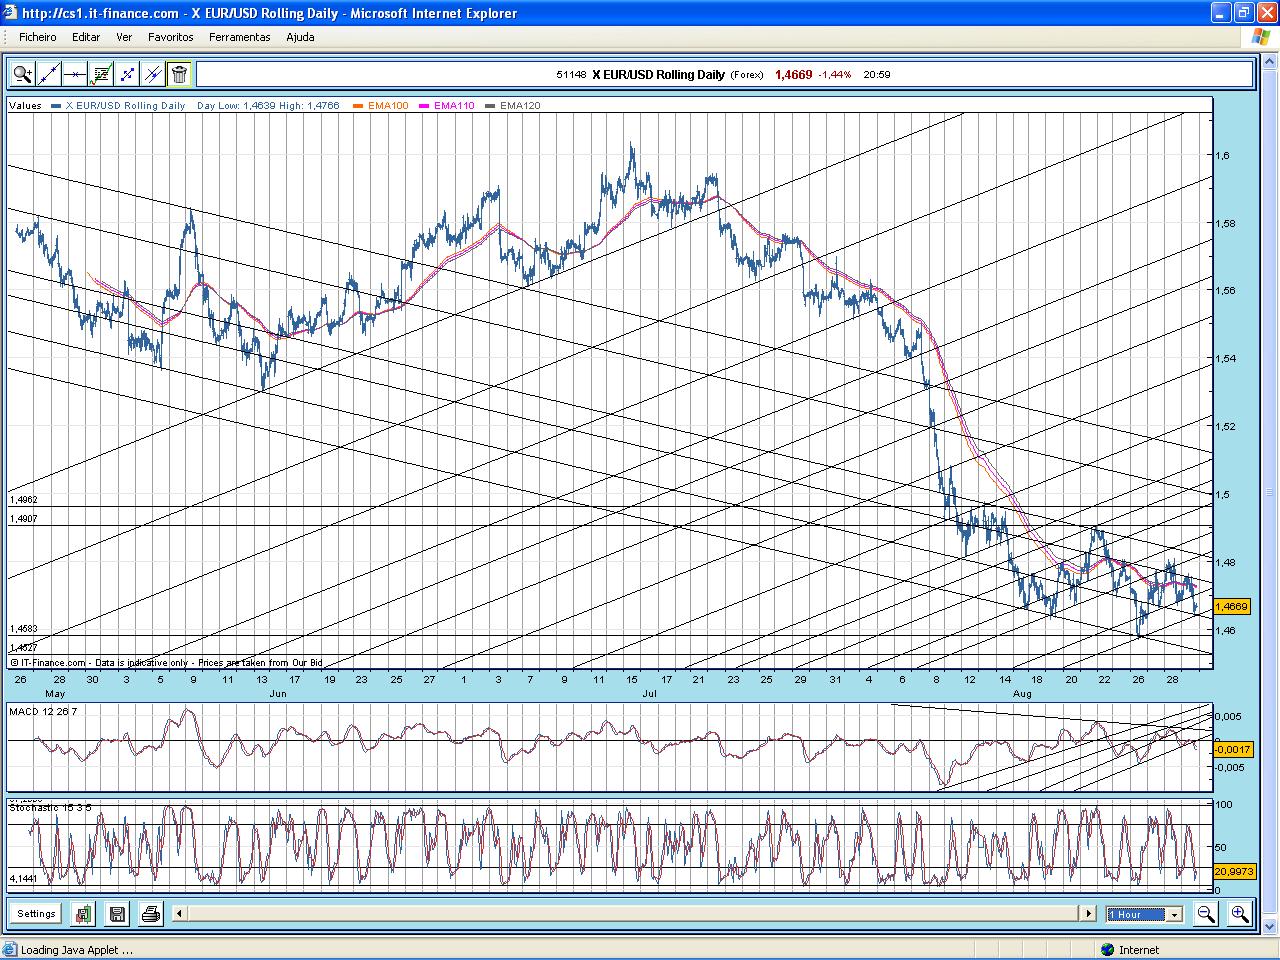This screenshot has width=1280, height=960.
Task: Click the '1,4527' horizontal line level label
Action: [24, 648]
